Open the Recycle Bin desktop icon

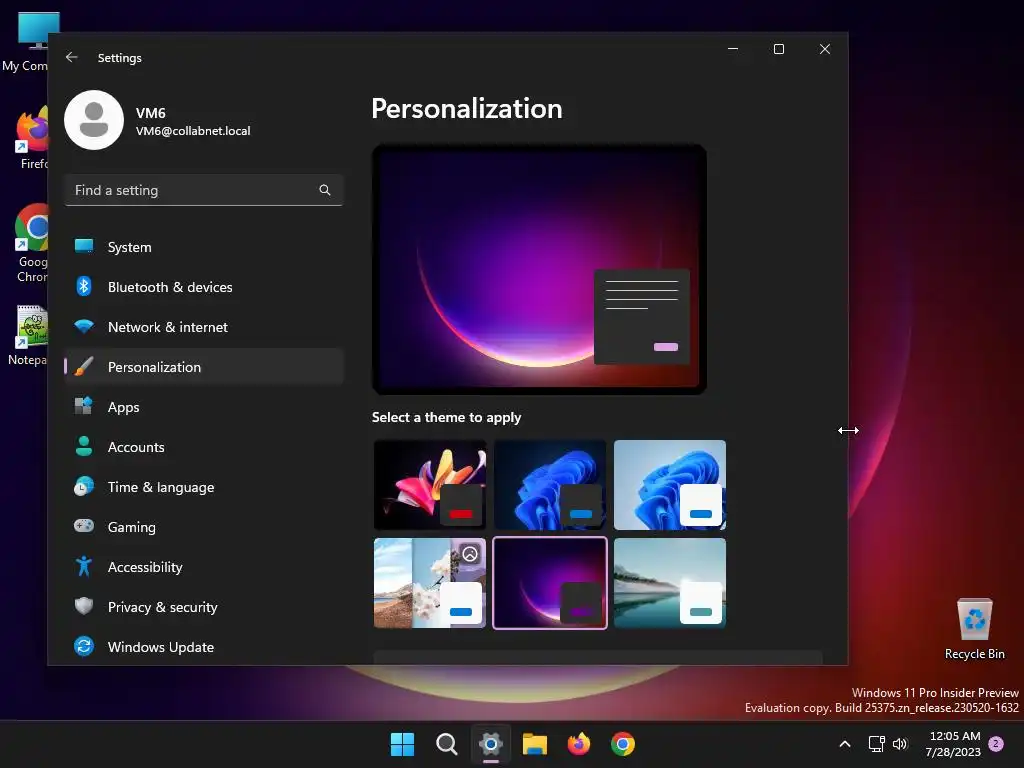pyautogui.click(x=974, y=629)
